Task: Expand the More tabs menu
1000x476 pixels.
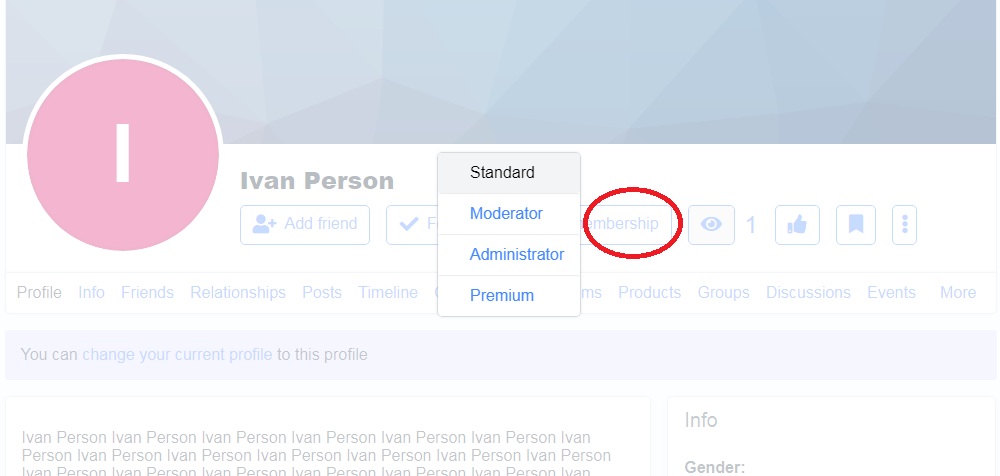Action: (957, 292)
